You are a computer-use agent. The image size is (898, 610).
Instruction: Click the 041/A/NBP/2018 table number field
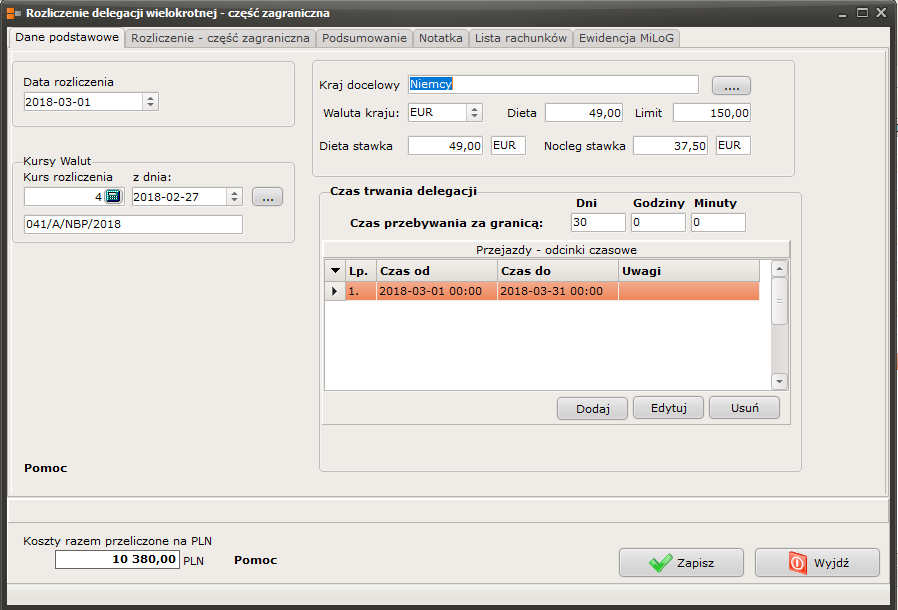(133, 224)
